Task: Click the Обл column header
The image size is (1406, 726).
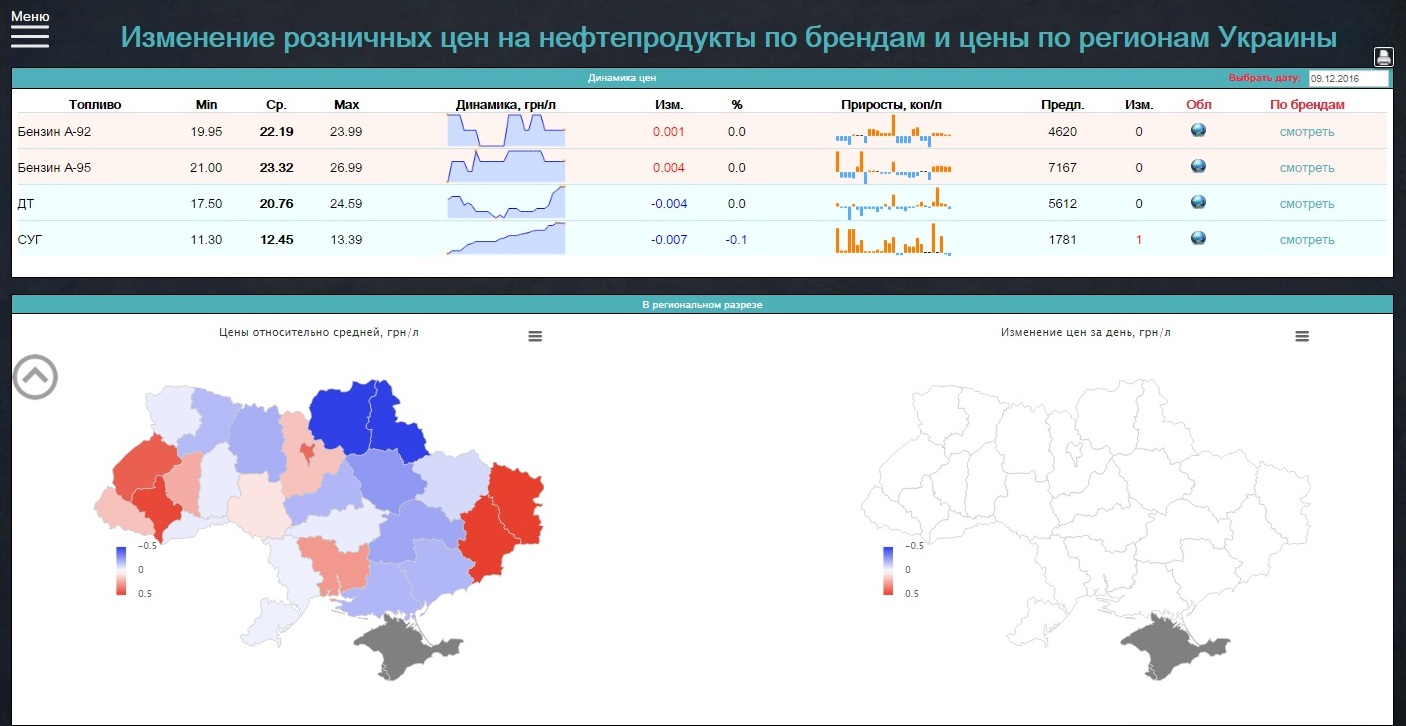Action: (1198, 104)
